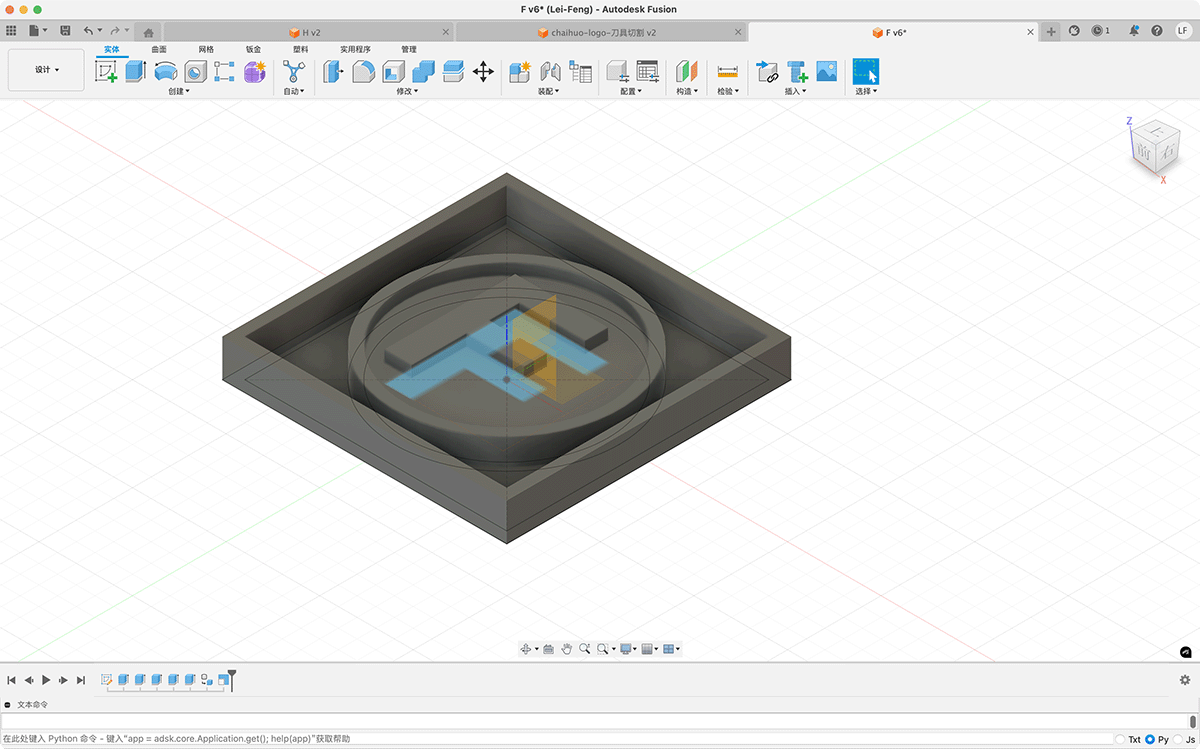Select the 实体 ribbon tab
Image resolution: width=1200 pixels, height=749 pixels.
pos(112,49)
